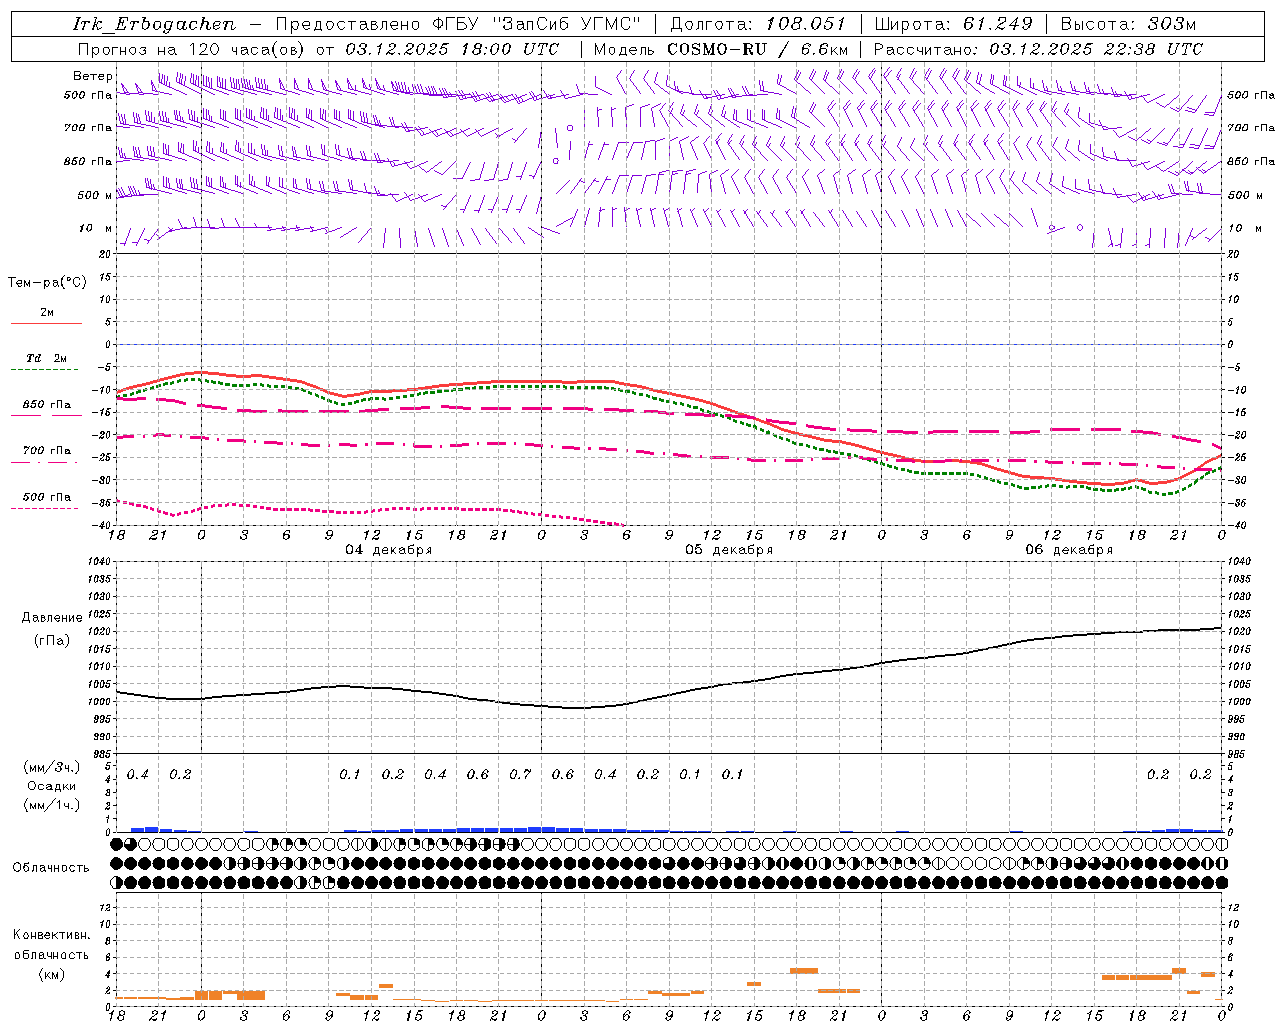This screenshot has width=1280, height=1024.
Task: Click the 700 гПа temperature legend label
Action: pyautogui.click(x=47, y=451)
